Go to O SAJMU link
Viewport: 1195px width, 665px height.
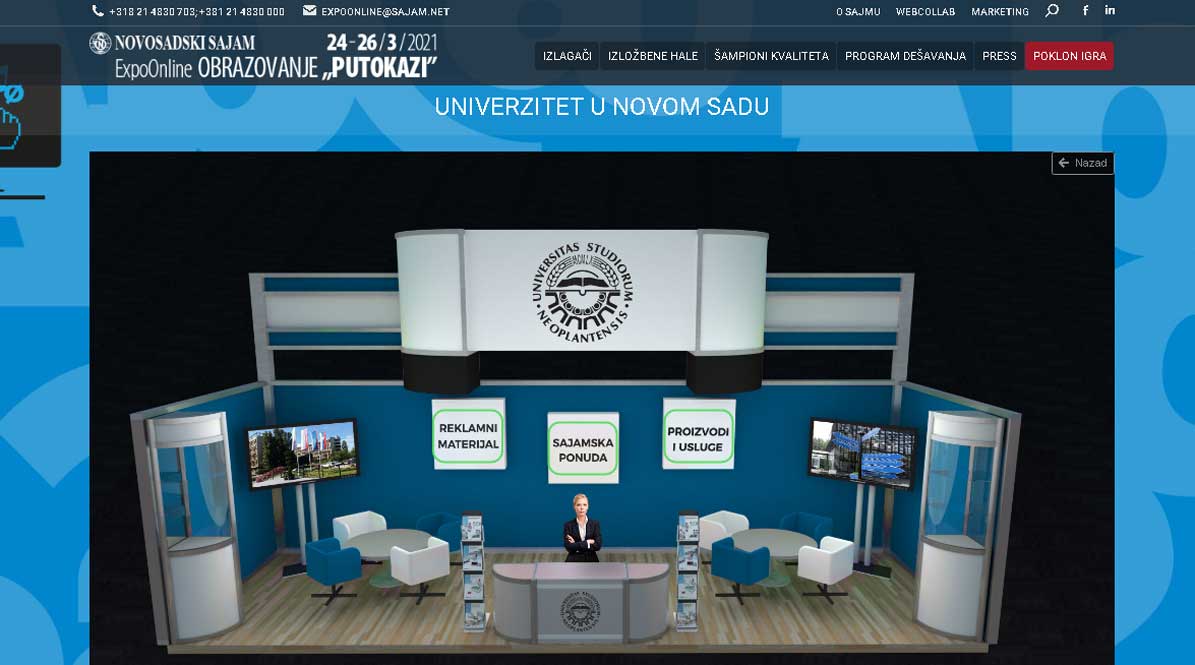pos(858,11)
